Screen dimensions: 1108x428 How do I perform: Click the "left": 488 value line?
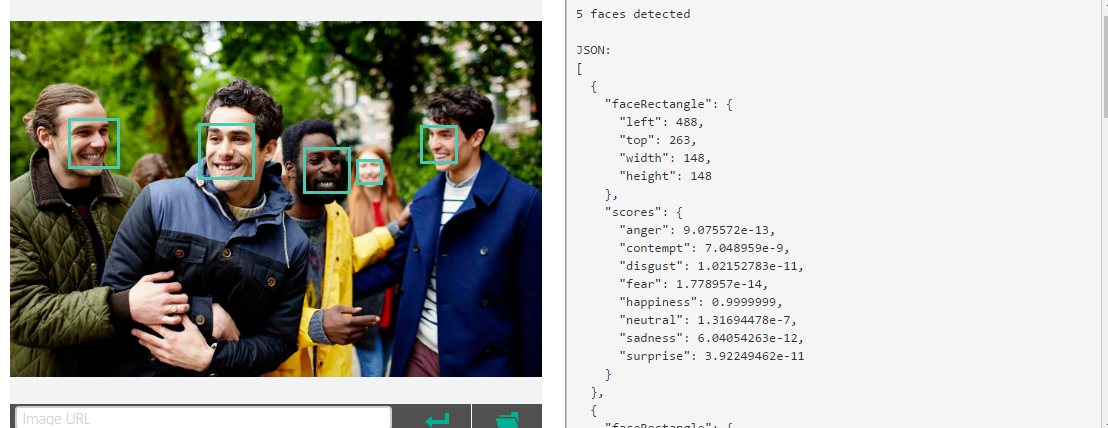(x=661, y=122)
